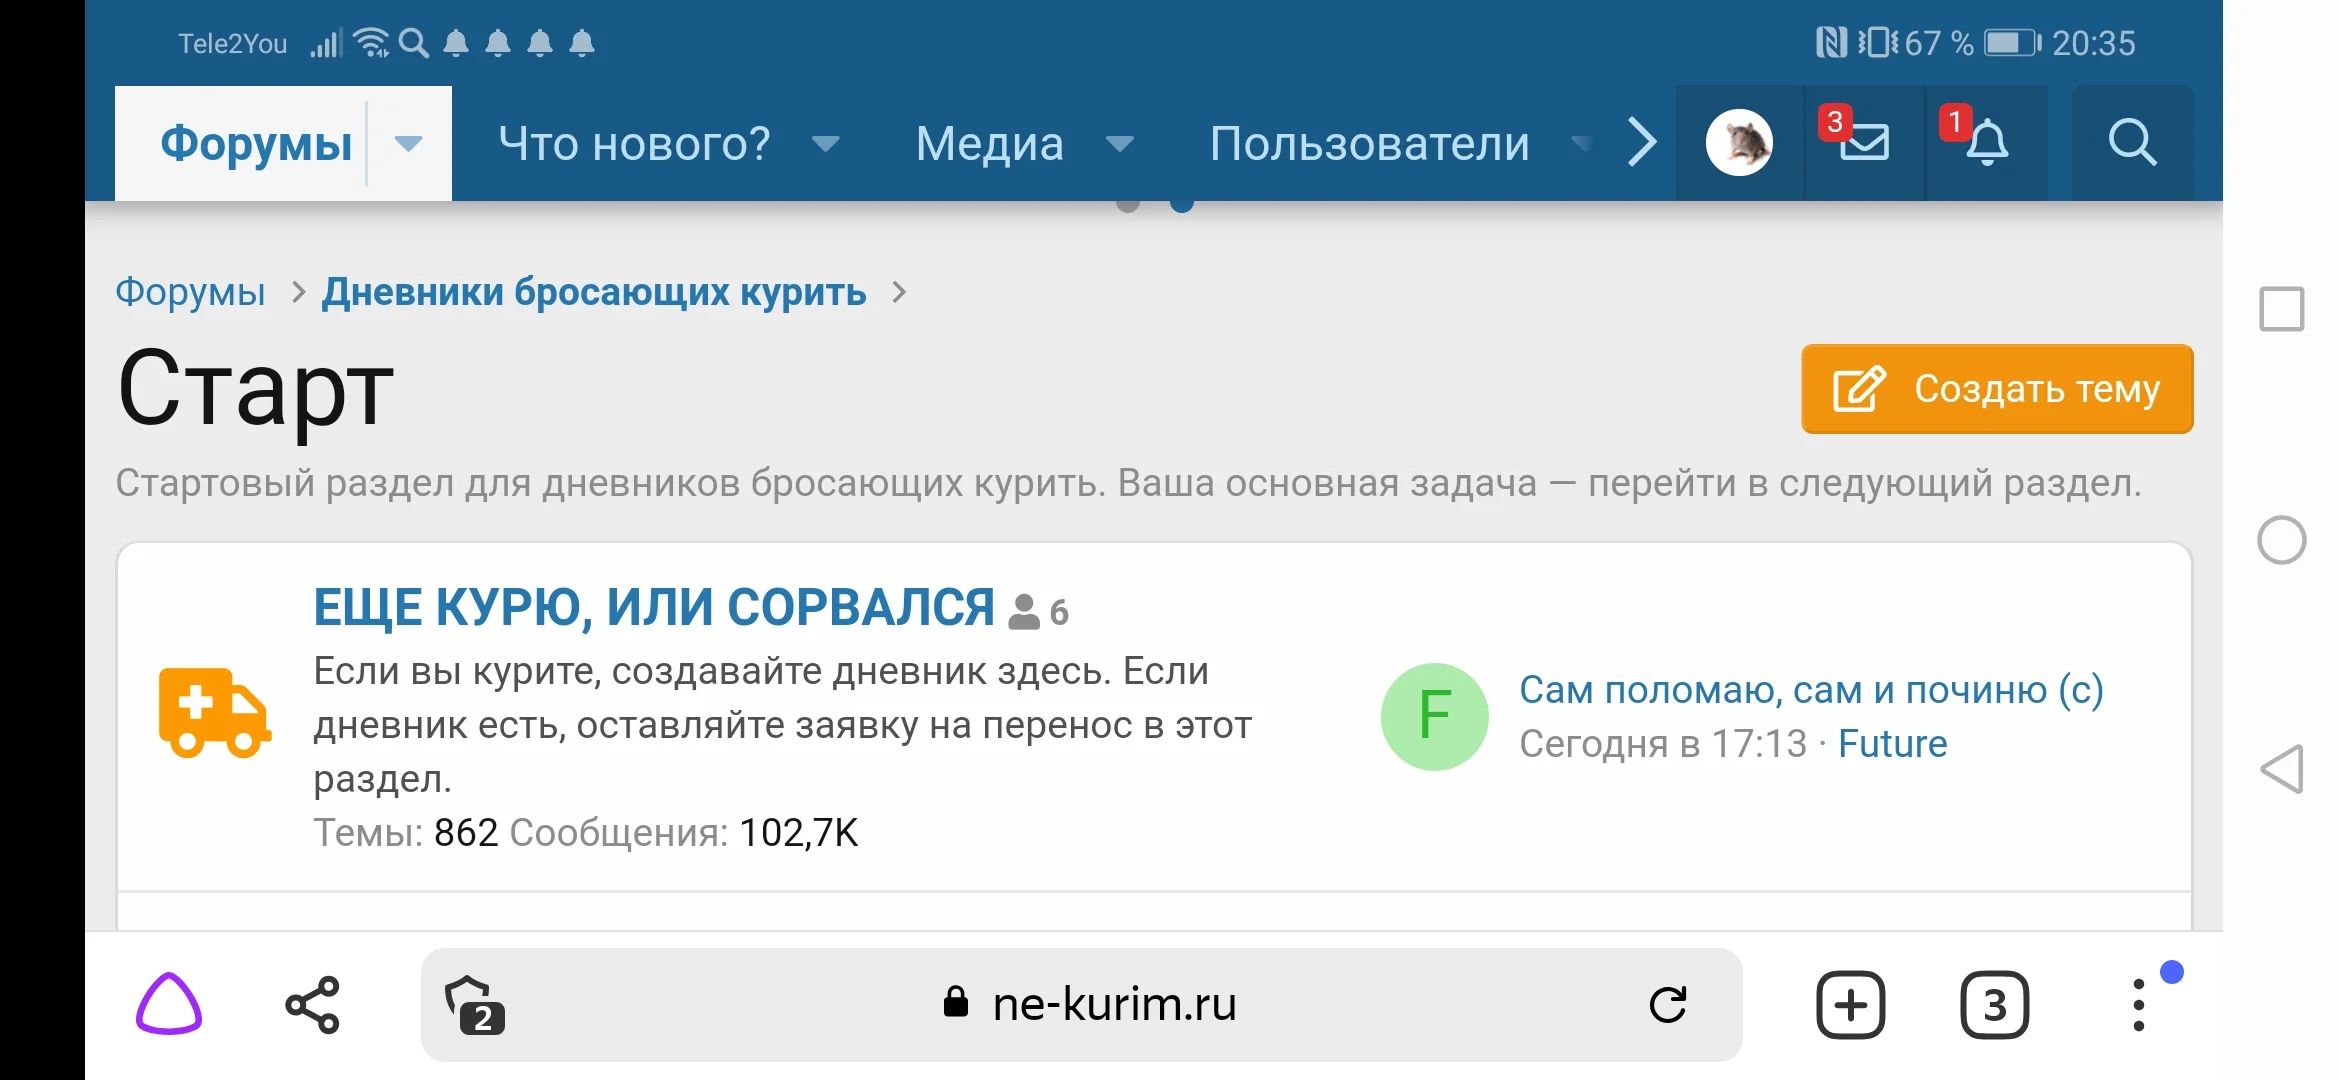
Task: Open notifications bell with 1 alert
Action: point(1988,143)
